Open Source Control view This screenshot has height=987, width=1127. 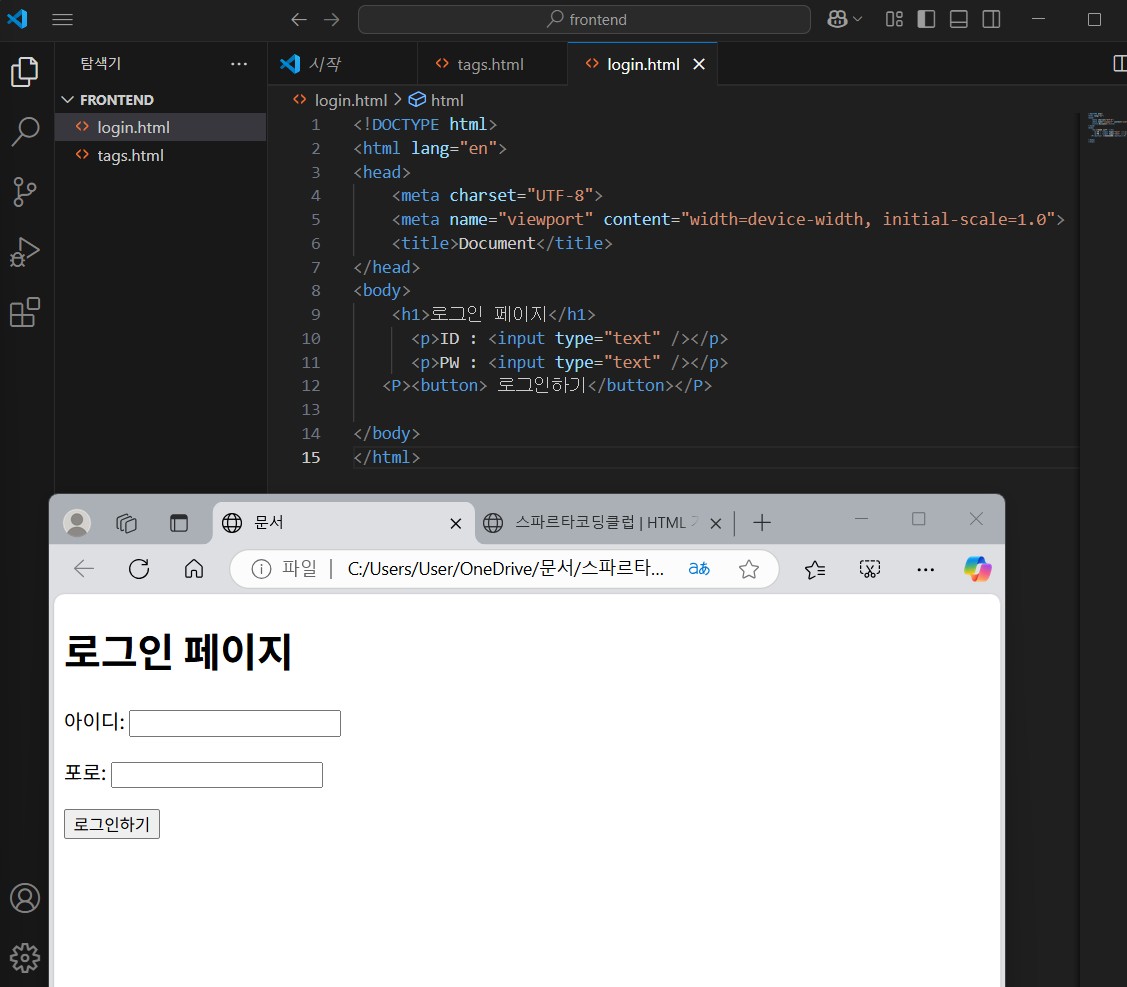(x=24, y=192)
